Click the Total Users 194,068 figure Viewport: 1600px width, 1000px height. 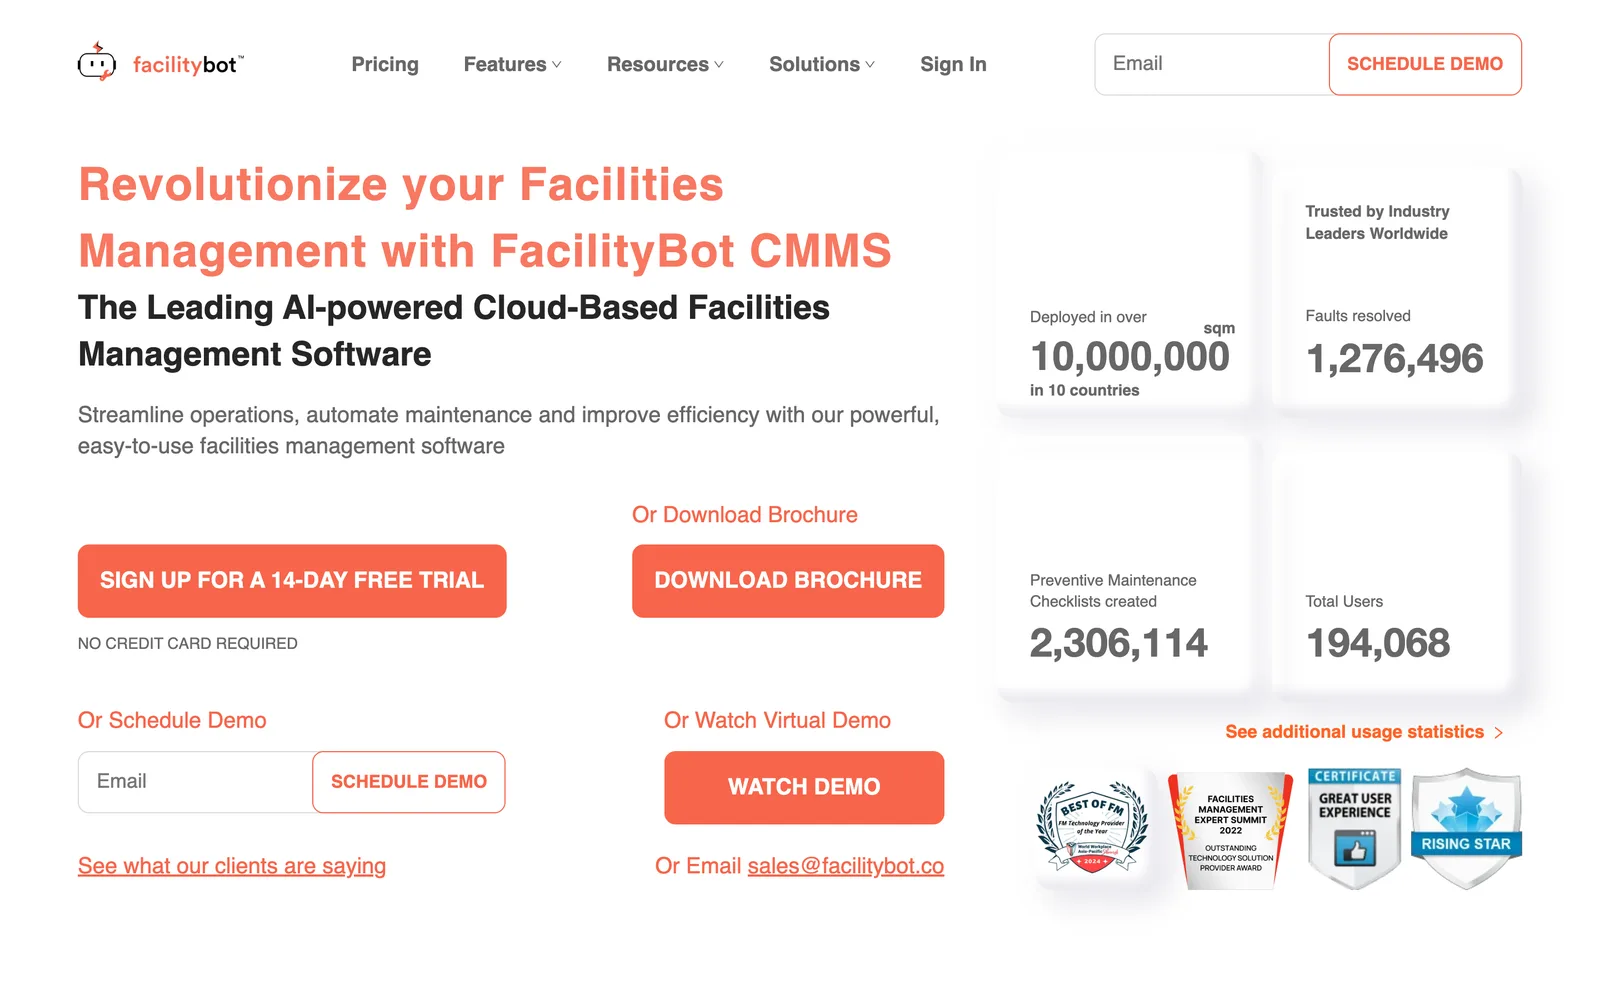click(1378, 643)
